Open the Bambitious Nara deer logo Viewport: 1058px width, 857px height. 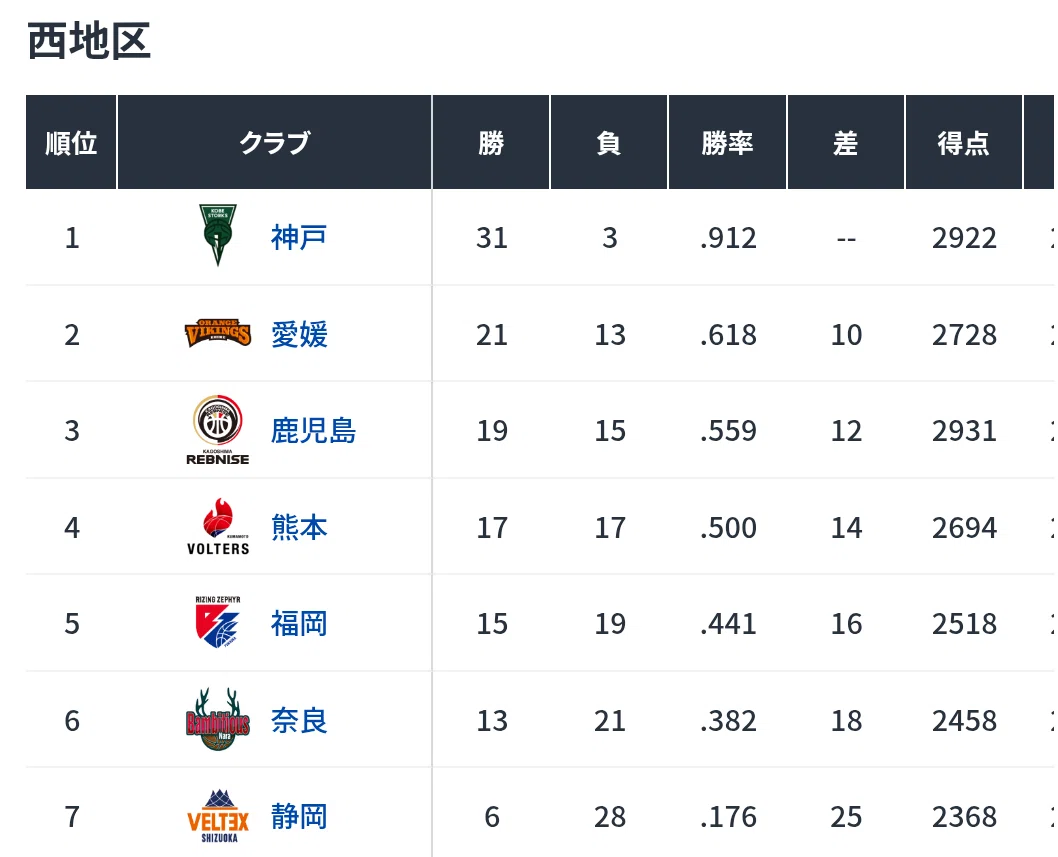217,719
